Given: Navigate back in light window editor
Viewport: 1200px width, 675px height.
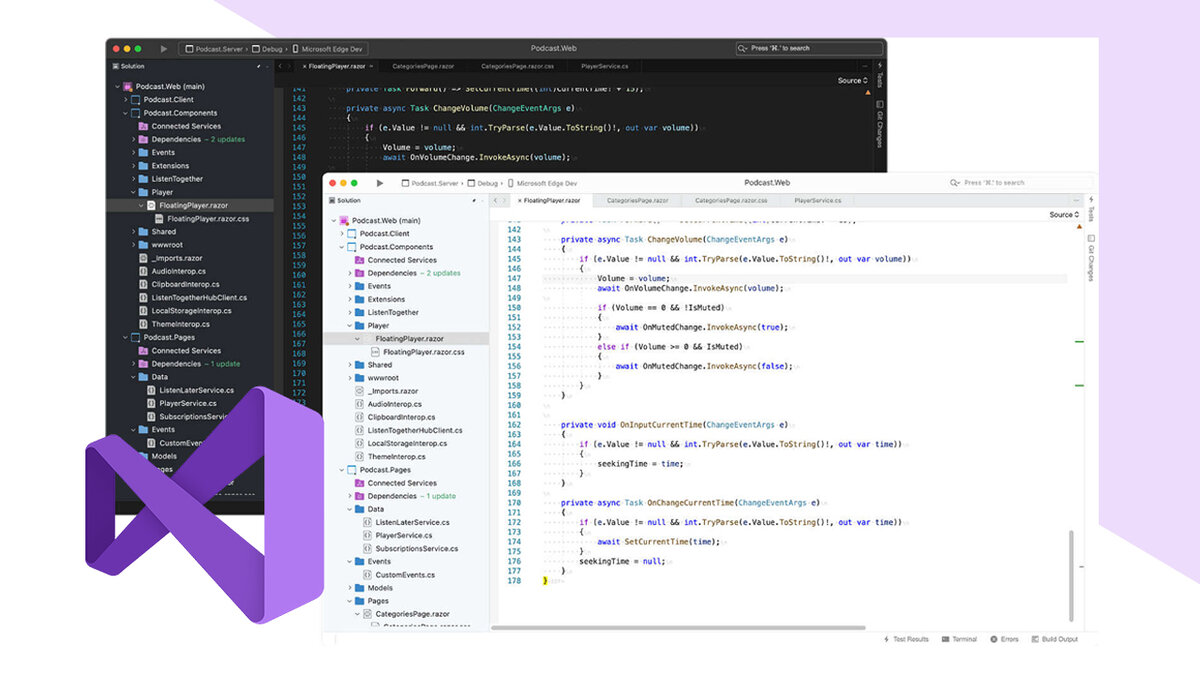Looking at the screenshot, I should (x=494, y=200).
